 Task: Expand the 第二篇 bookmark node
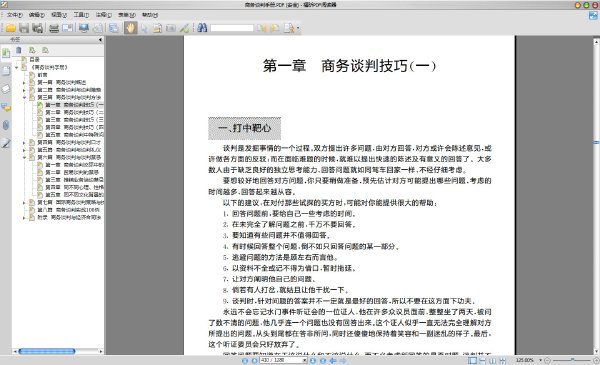pyautogui.click(x=24, y=90)
